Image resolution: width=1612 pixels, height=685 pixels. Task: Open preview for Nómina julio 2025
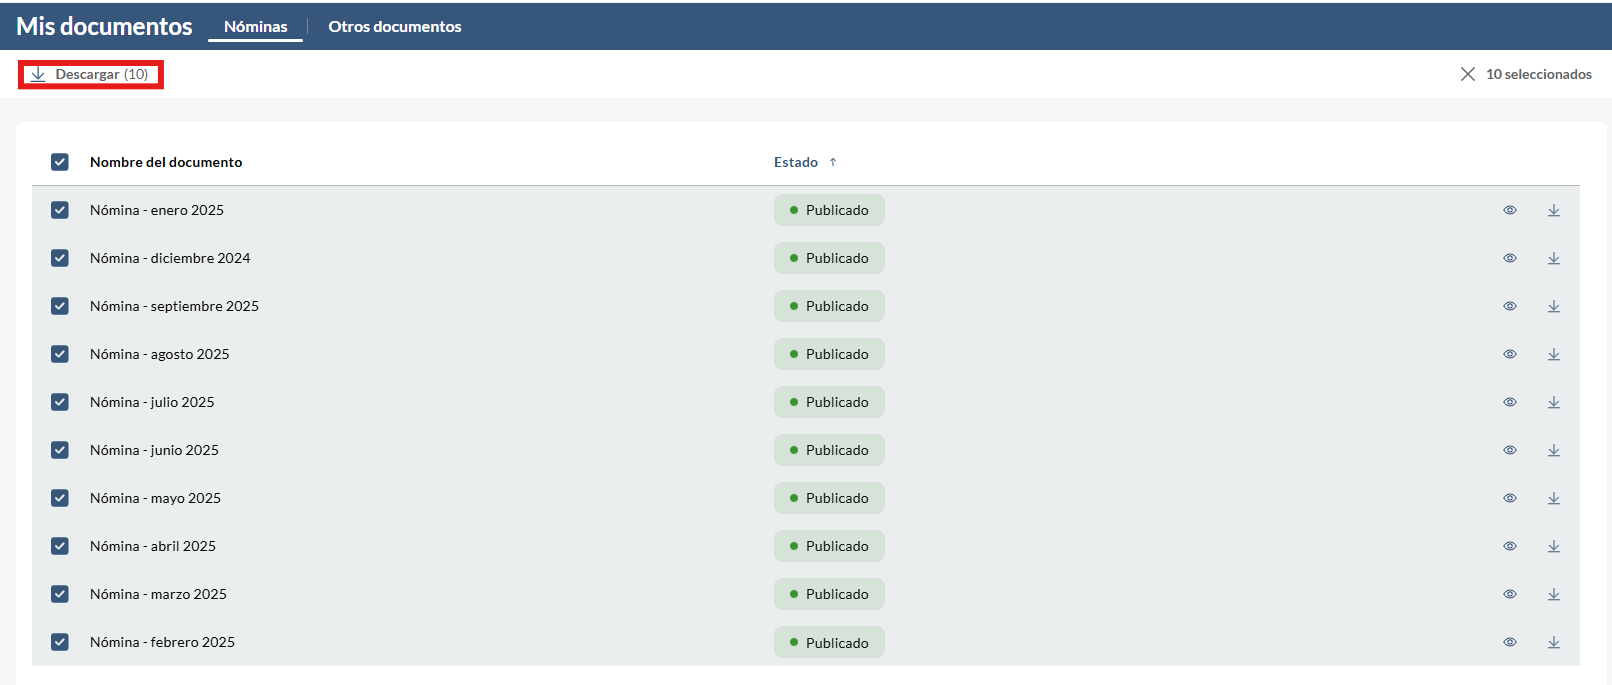pyautogui.click(x=1510, y=402)
